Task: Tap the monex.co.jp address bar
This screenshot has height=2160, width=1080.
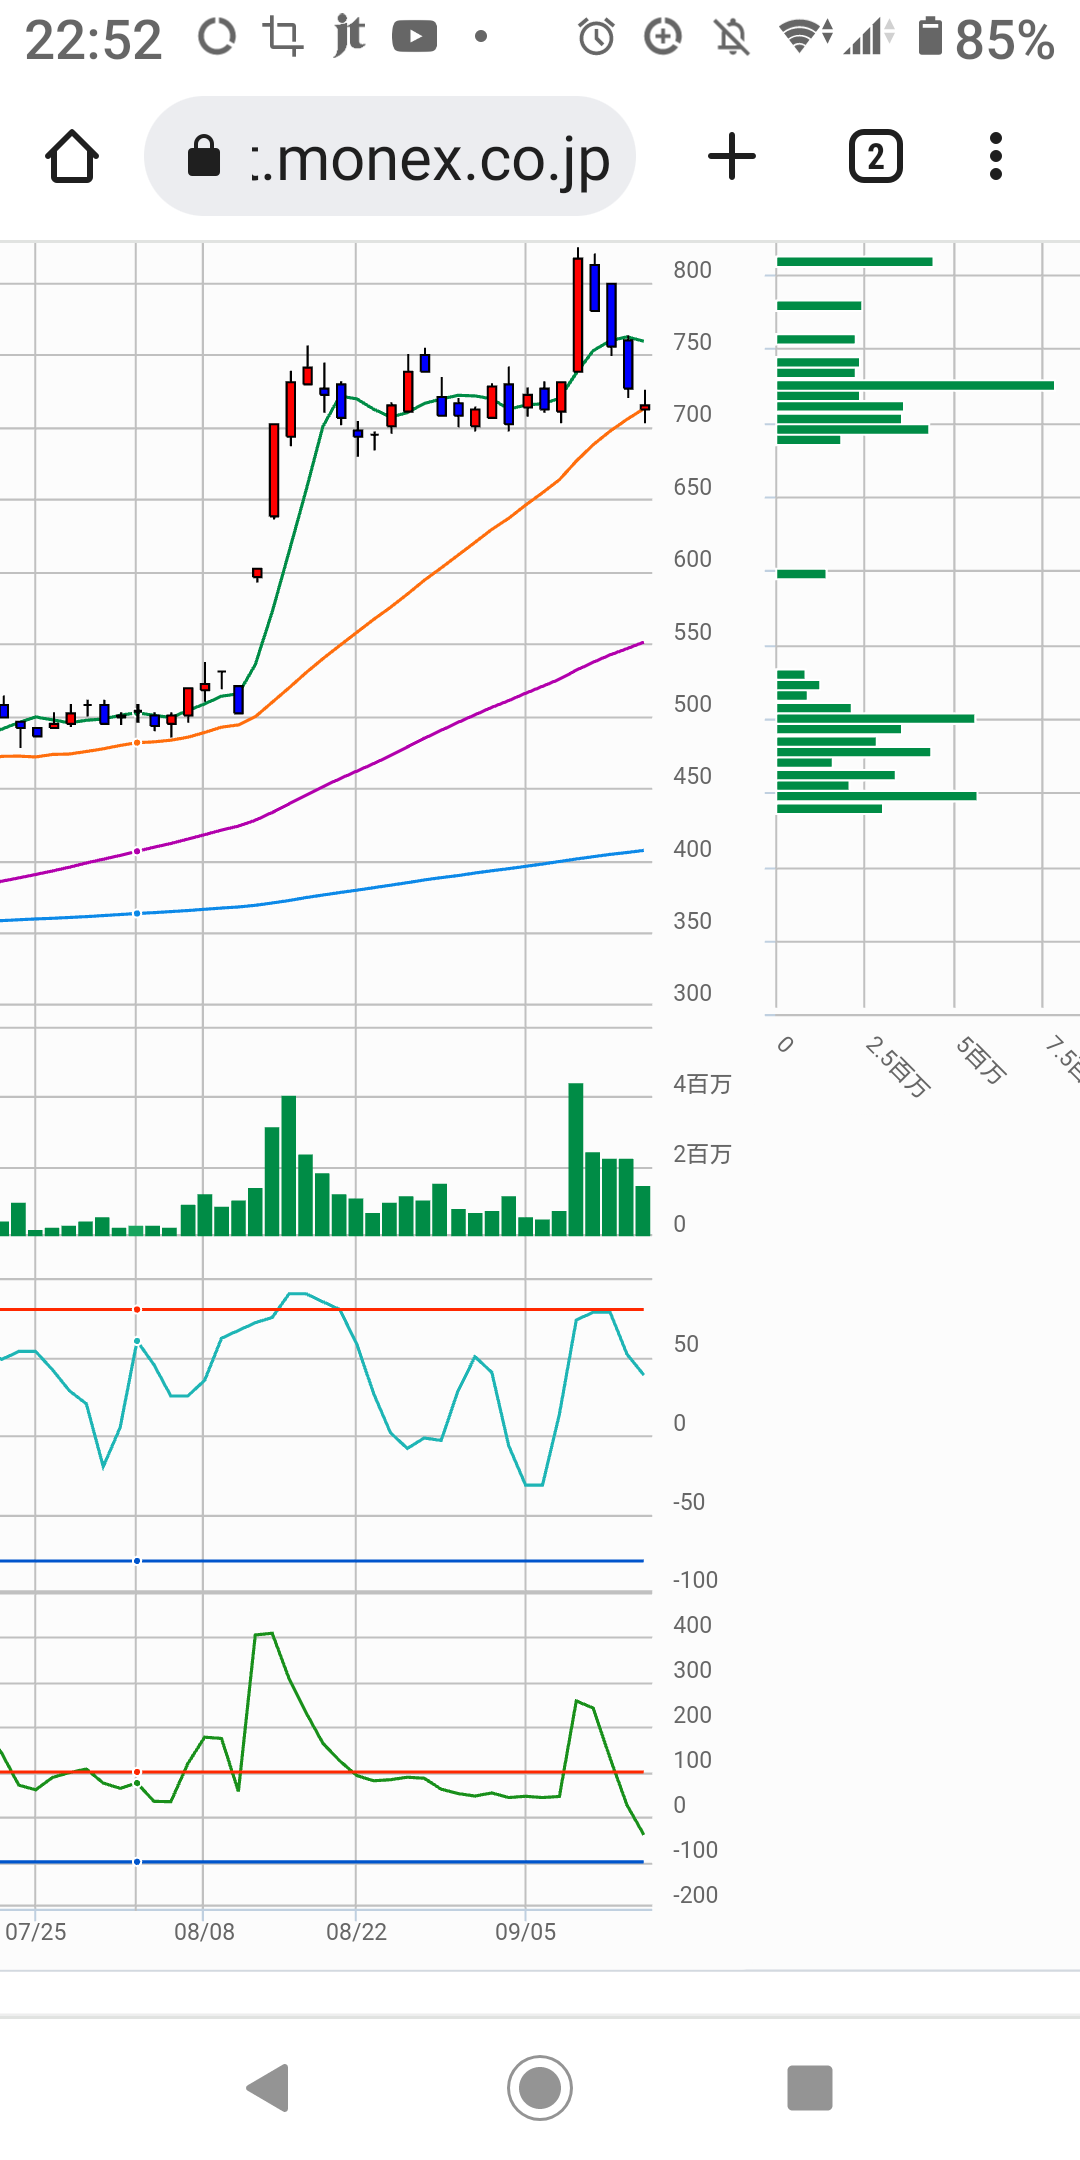Action: tap(390, 157)
